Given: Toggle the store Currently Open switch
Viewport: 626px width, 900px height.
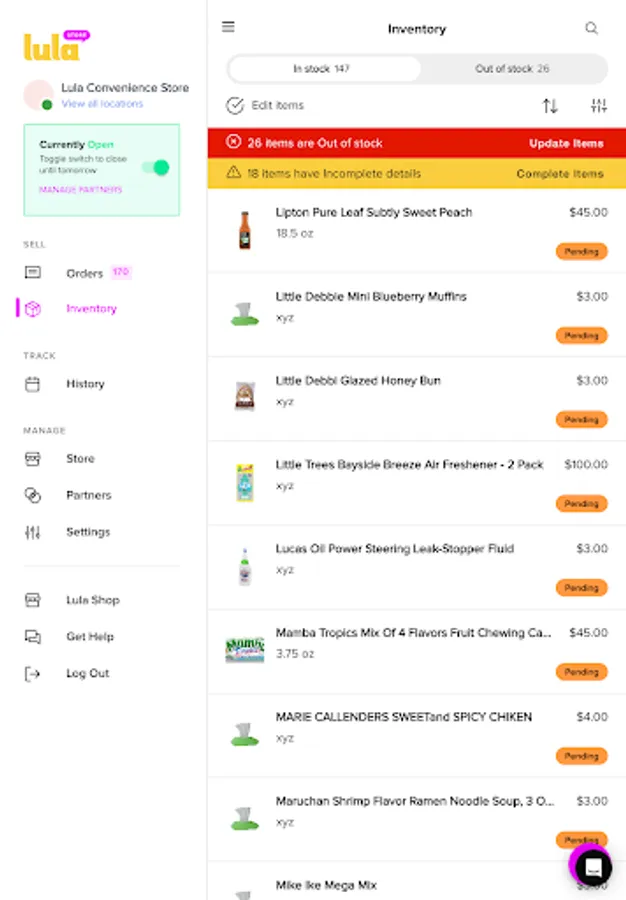Looking at the screenshot, I should click(155, 167).
